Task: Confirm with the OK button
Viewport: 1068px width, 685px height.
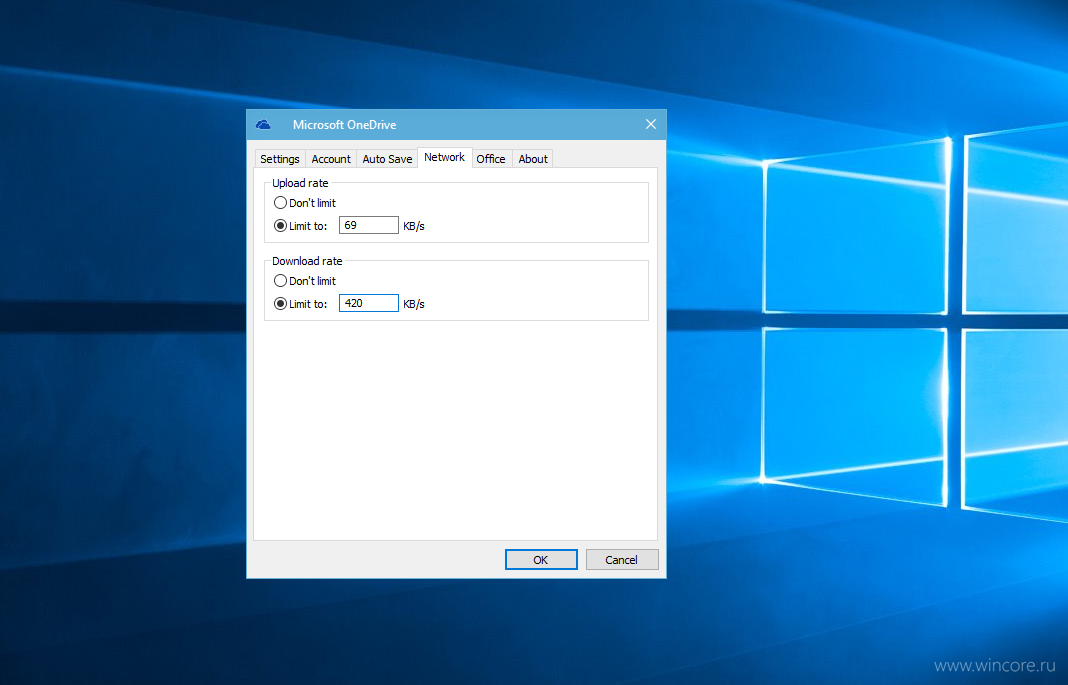Action: [x=541, y=560]
